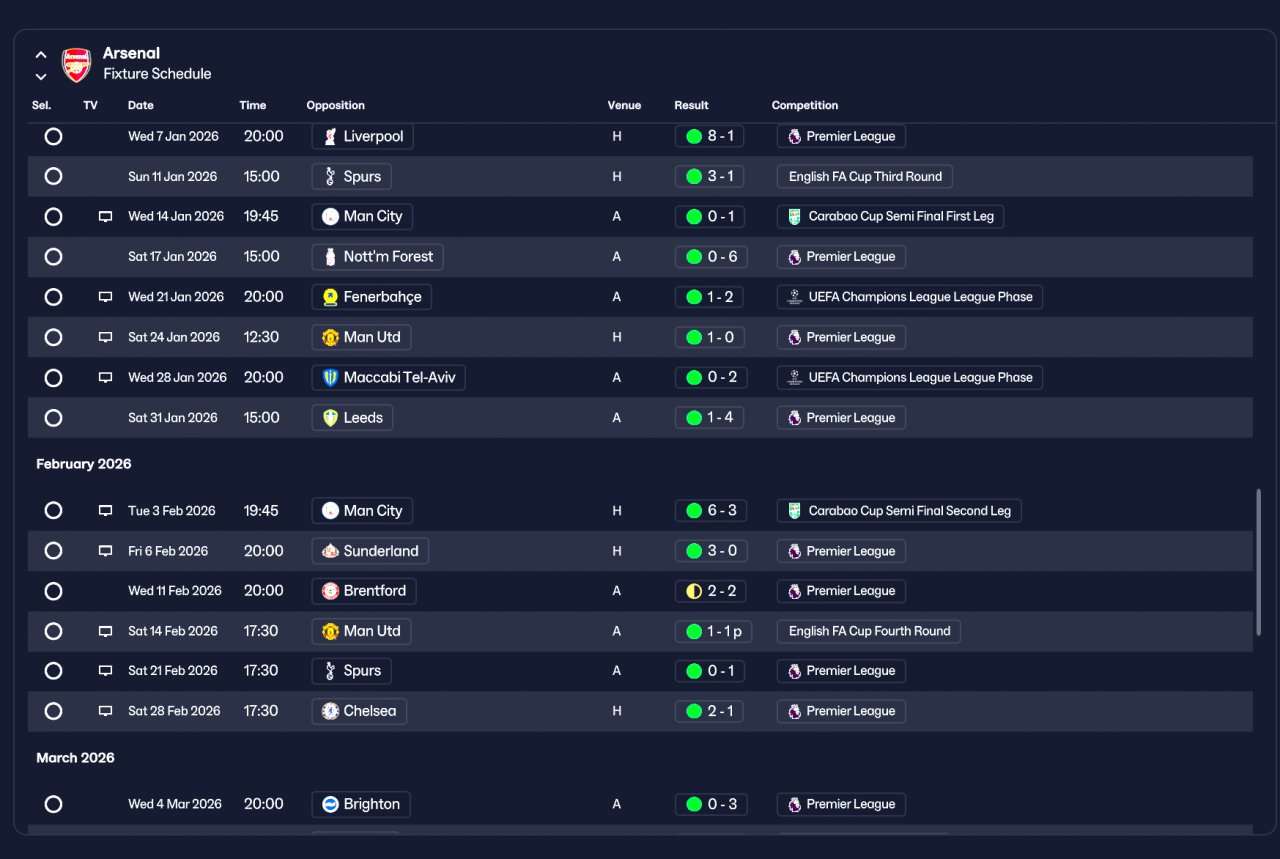Click the February 2026 month heading

(84, 464)
